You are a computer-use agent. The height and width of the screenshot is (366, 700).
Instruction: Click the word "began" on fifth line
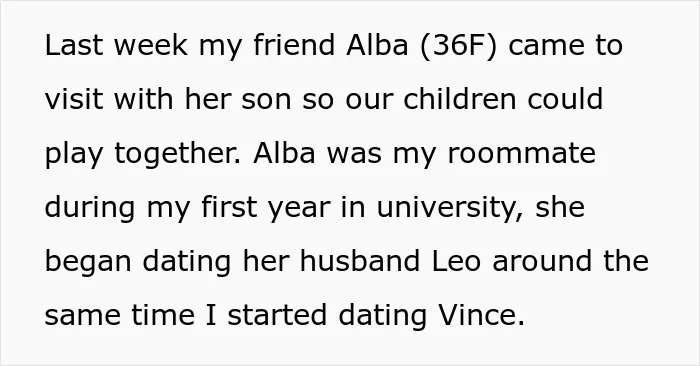point(88,262)
